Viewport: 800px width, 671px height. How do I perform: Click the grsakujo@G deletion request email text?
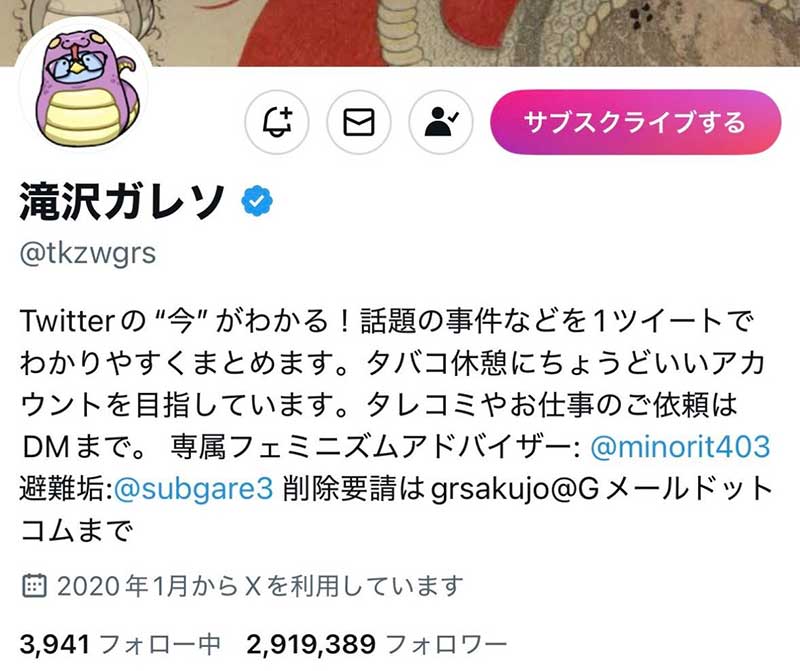514,489
